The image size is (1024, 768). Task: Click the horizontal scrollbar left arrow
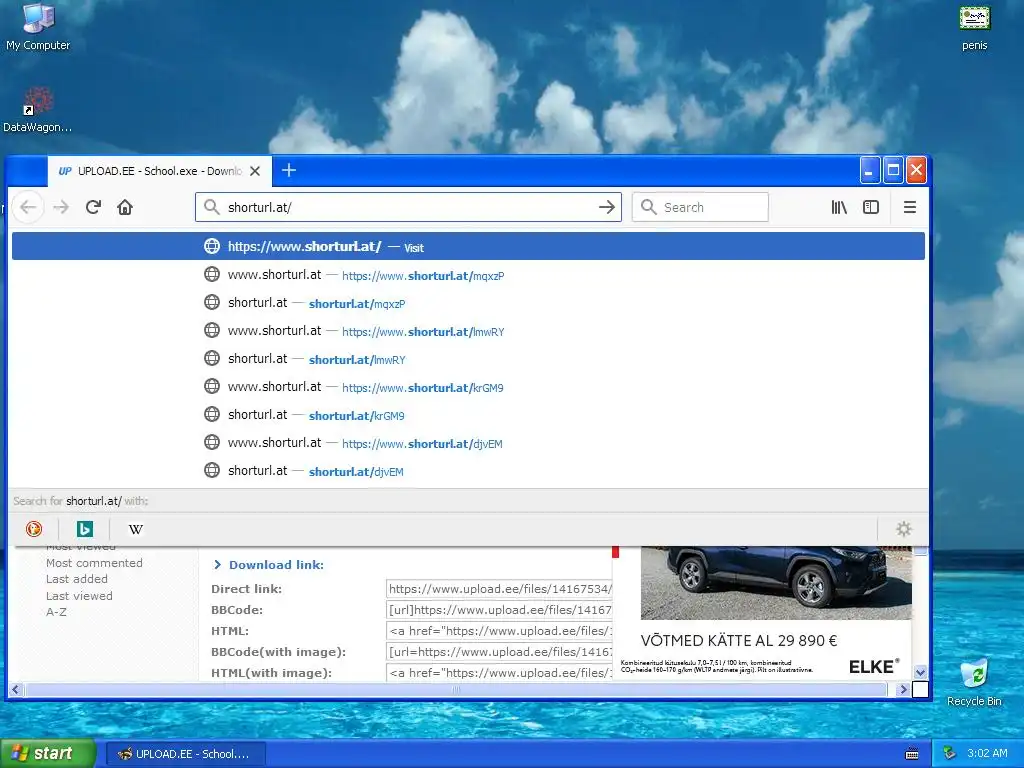16,689
